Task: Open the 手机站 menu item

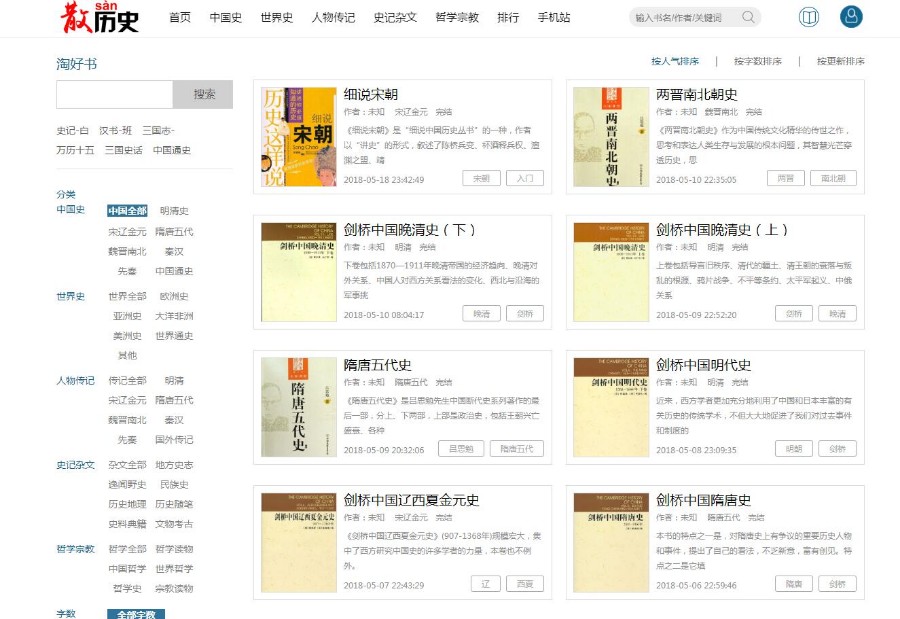Action: tap(553, 17)
